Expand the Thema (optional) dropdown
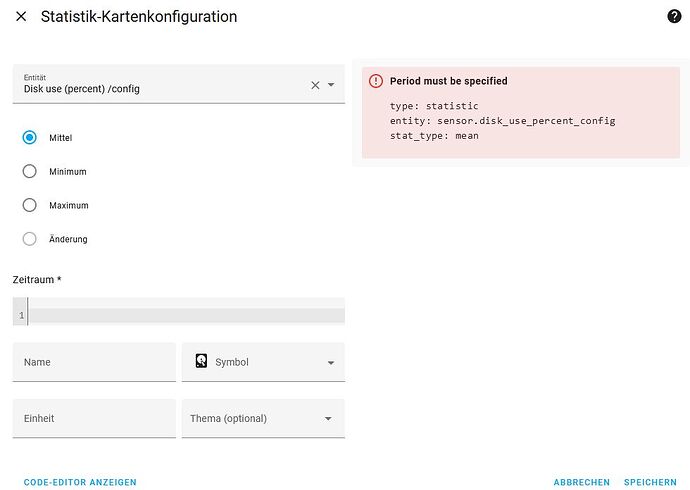 click(x=328, y=419)
